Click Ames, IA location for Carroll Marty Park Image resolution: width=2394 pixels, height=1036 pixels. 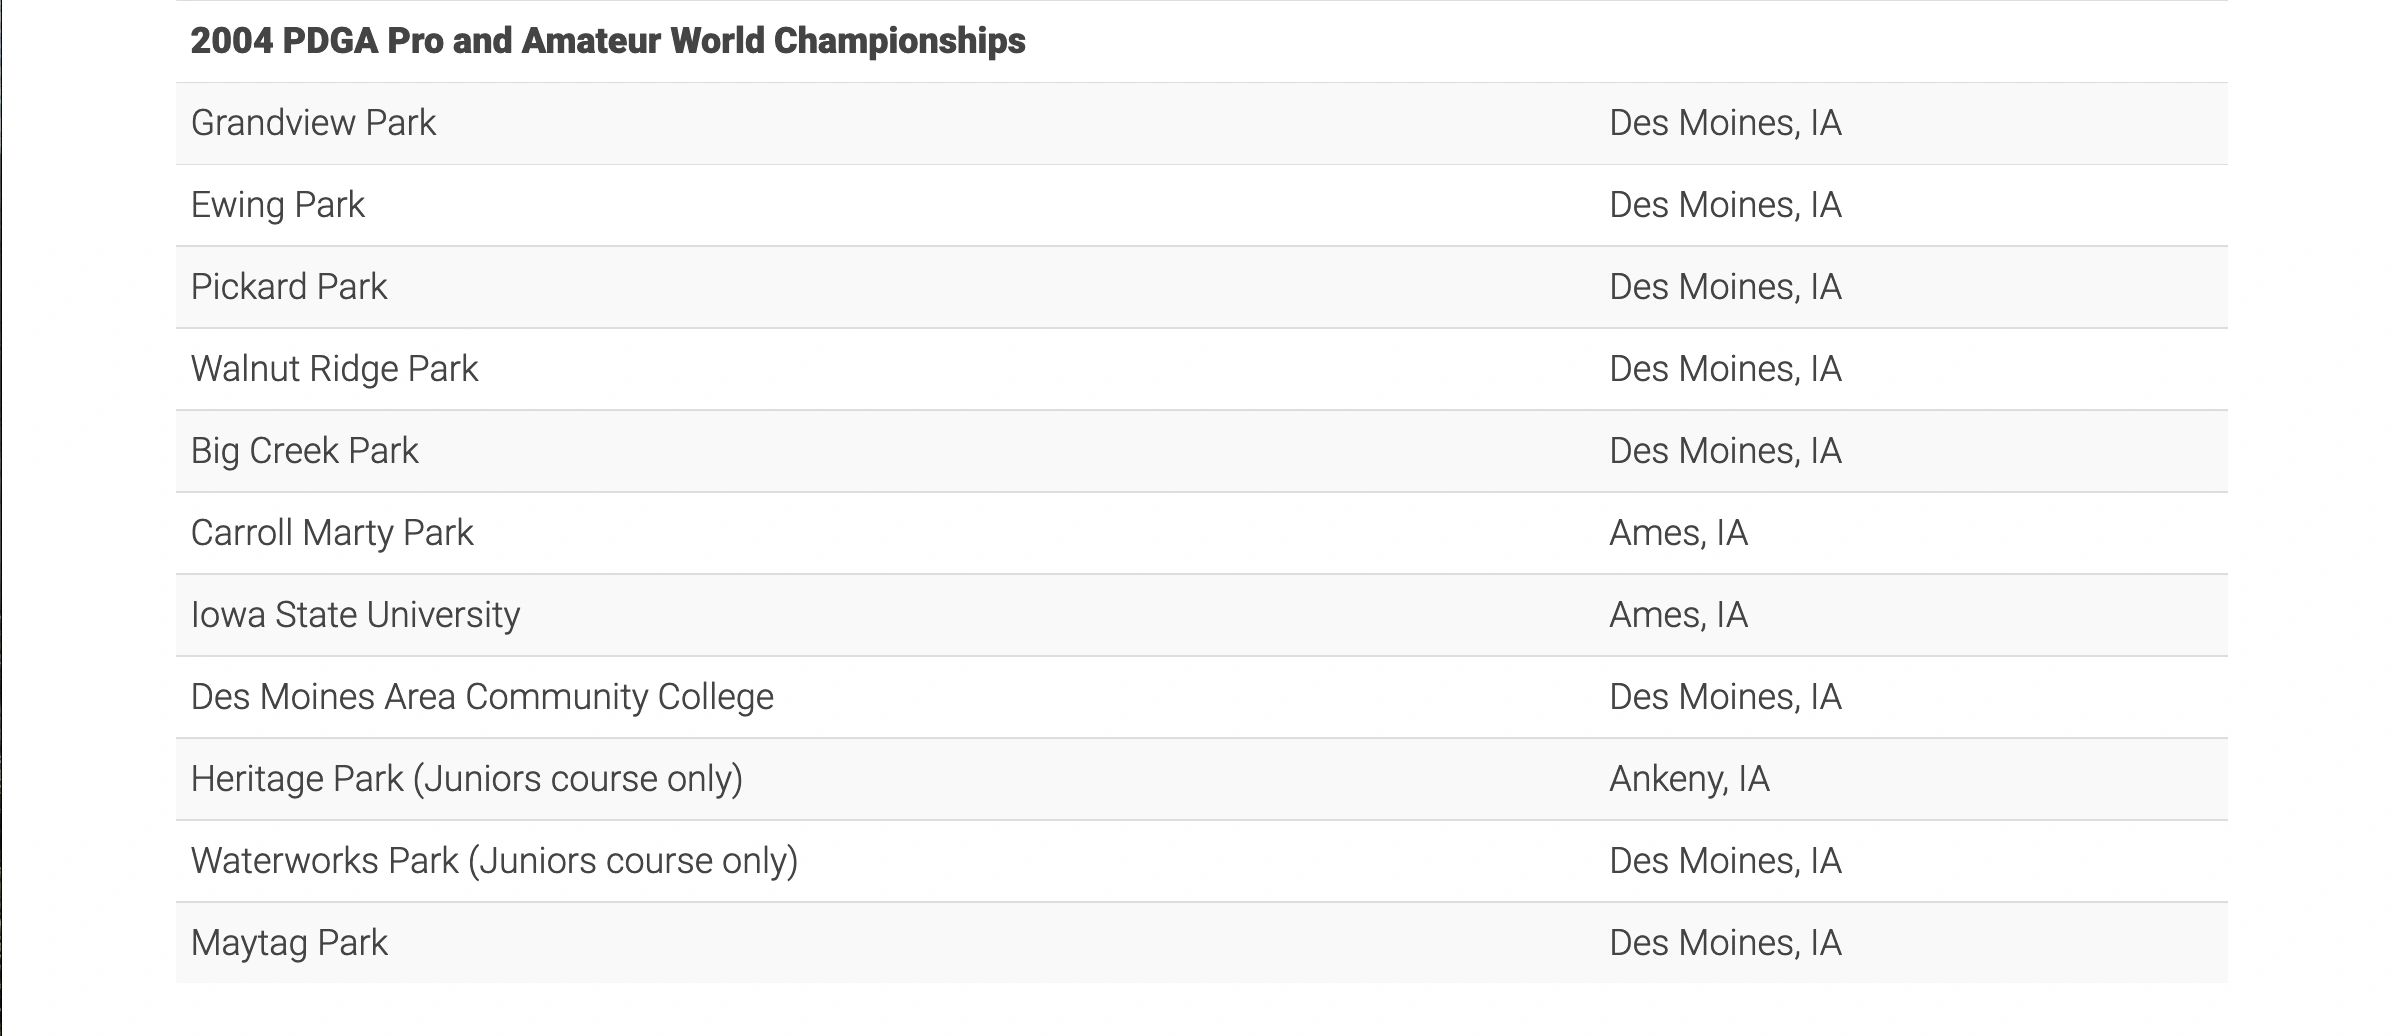point(1677,533)
